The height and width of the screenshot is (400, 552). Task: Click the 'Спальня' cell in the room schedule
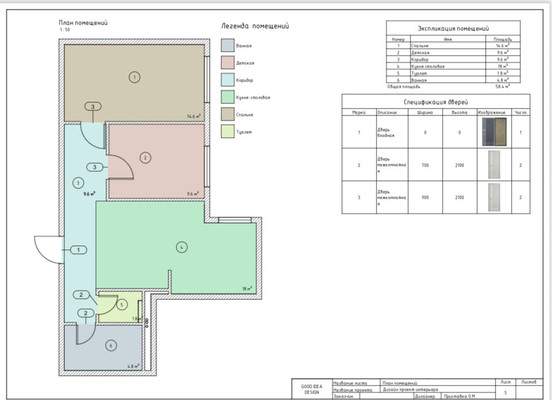pos(448,46)
